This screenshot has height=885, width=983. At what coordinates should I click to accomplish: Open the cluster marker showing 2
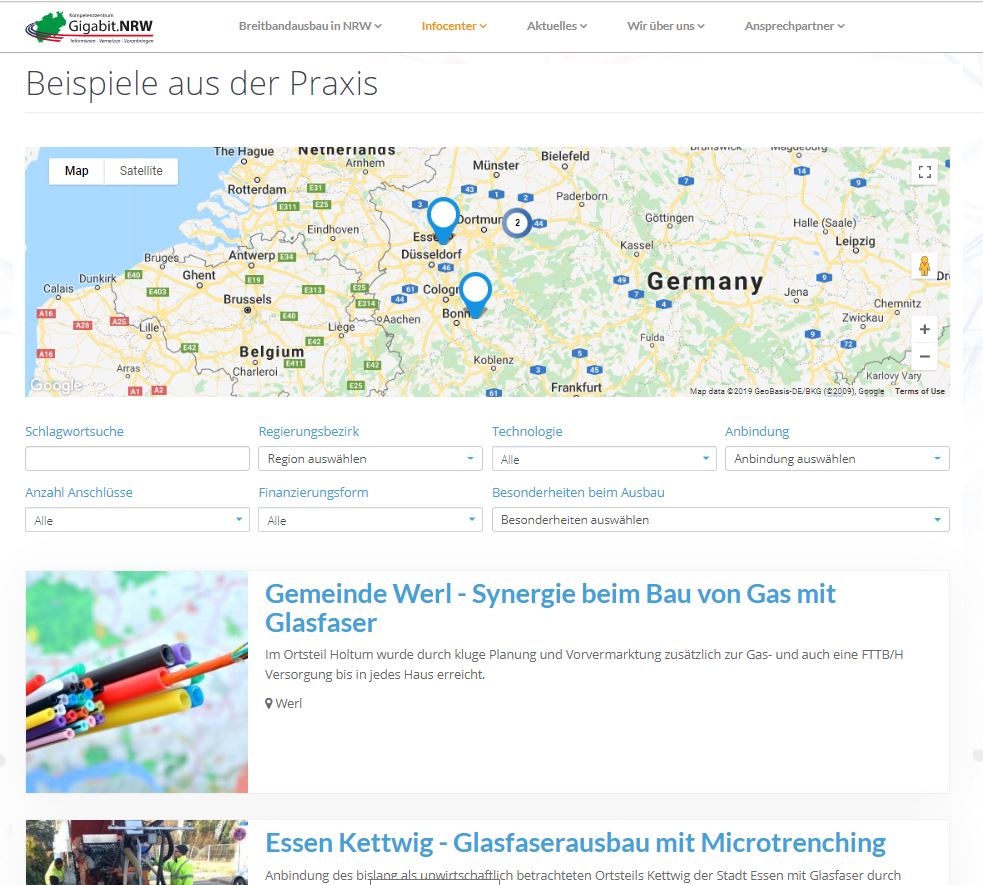pyautogui.click(x=517, y=223)
